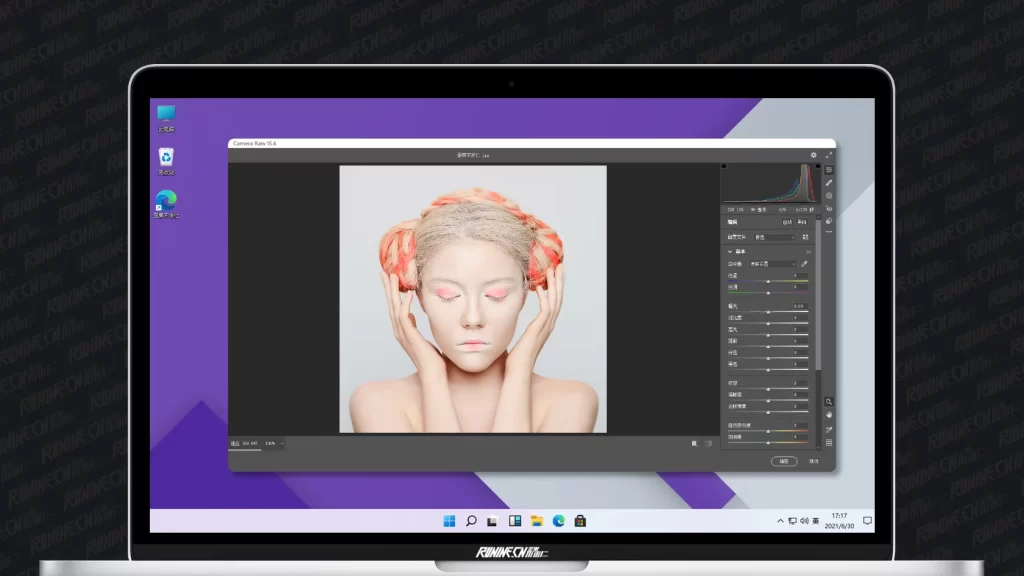Select the Hand pan tool
The height and width of the screenshot is (576, 1024).
[x=829, y=415]
